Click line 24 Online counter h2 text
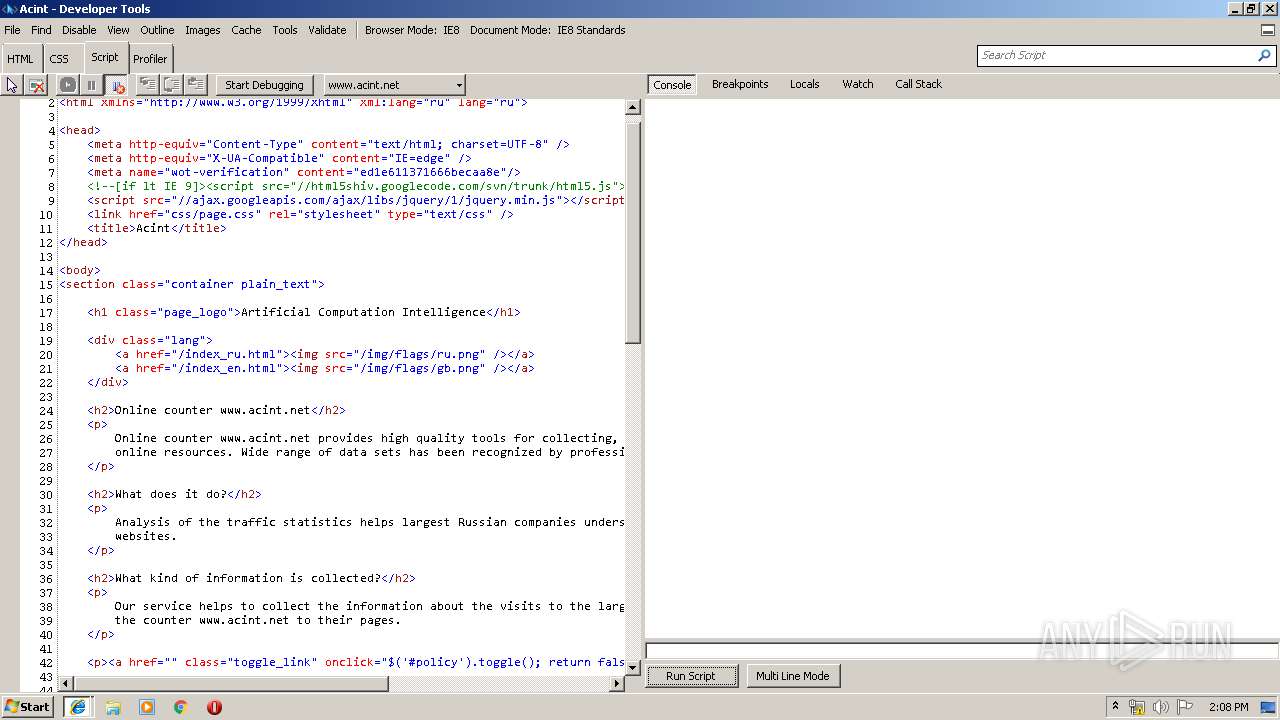 pyautogui.click(x=216, y=410)
